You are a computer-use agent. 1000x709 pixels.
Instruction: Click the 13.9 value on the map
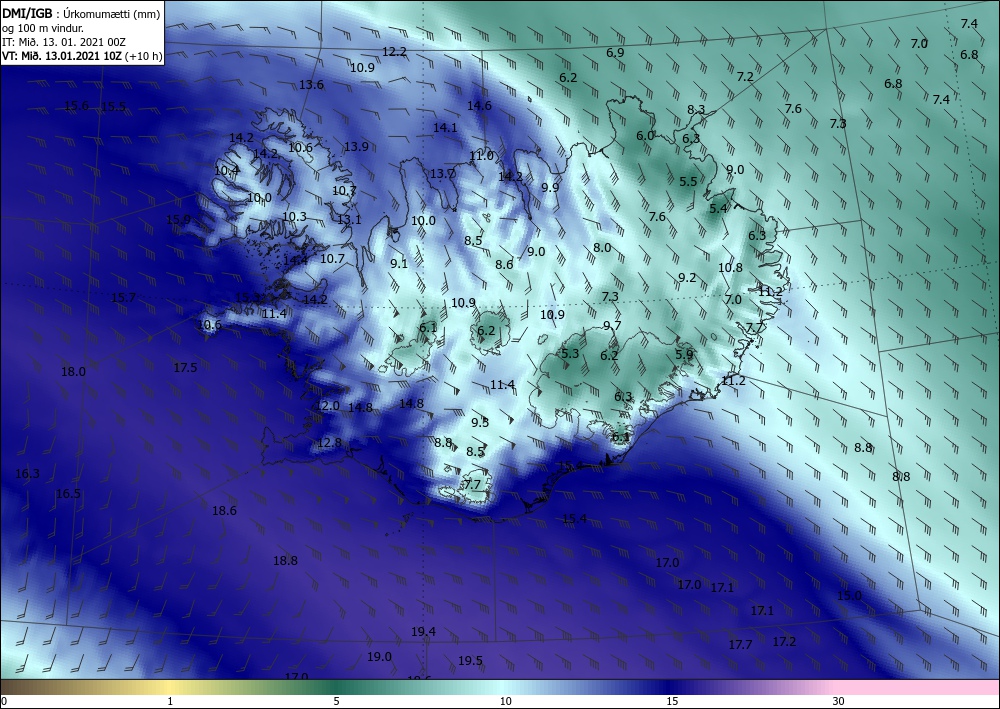pos(356,147)
